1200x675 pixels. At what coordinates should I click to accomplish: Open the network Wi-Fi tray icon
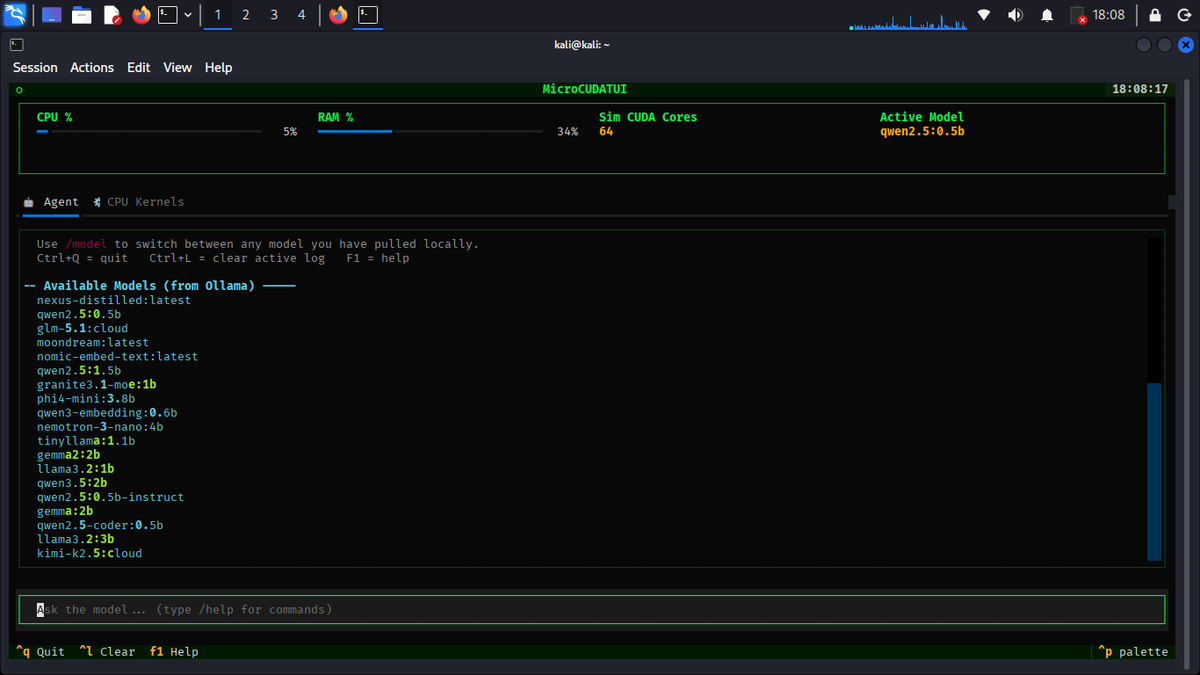(x=984, y=15)
